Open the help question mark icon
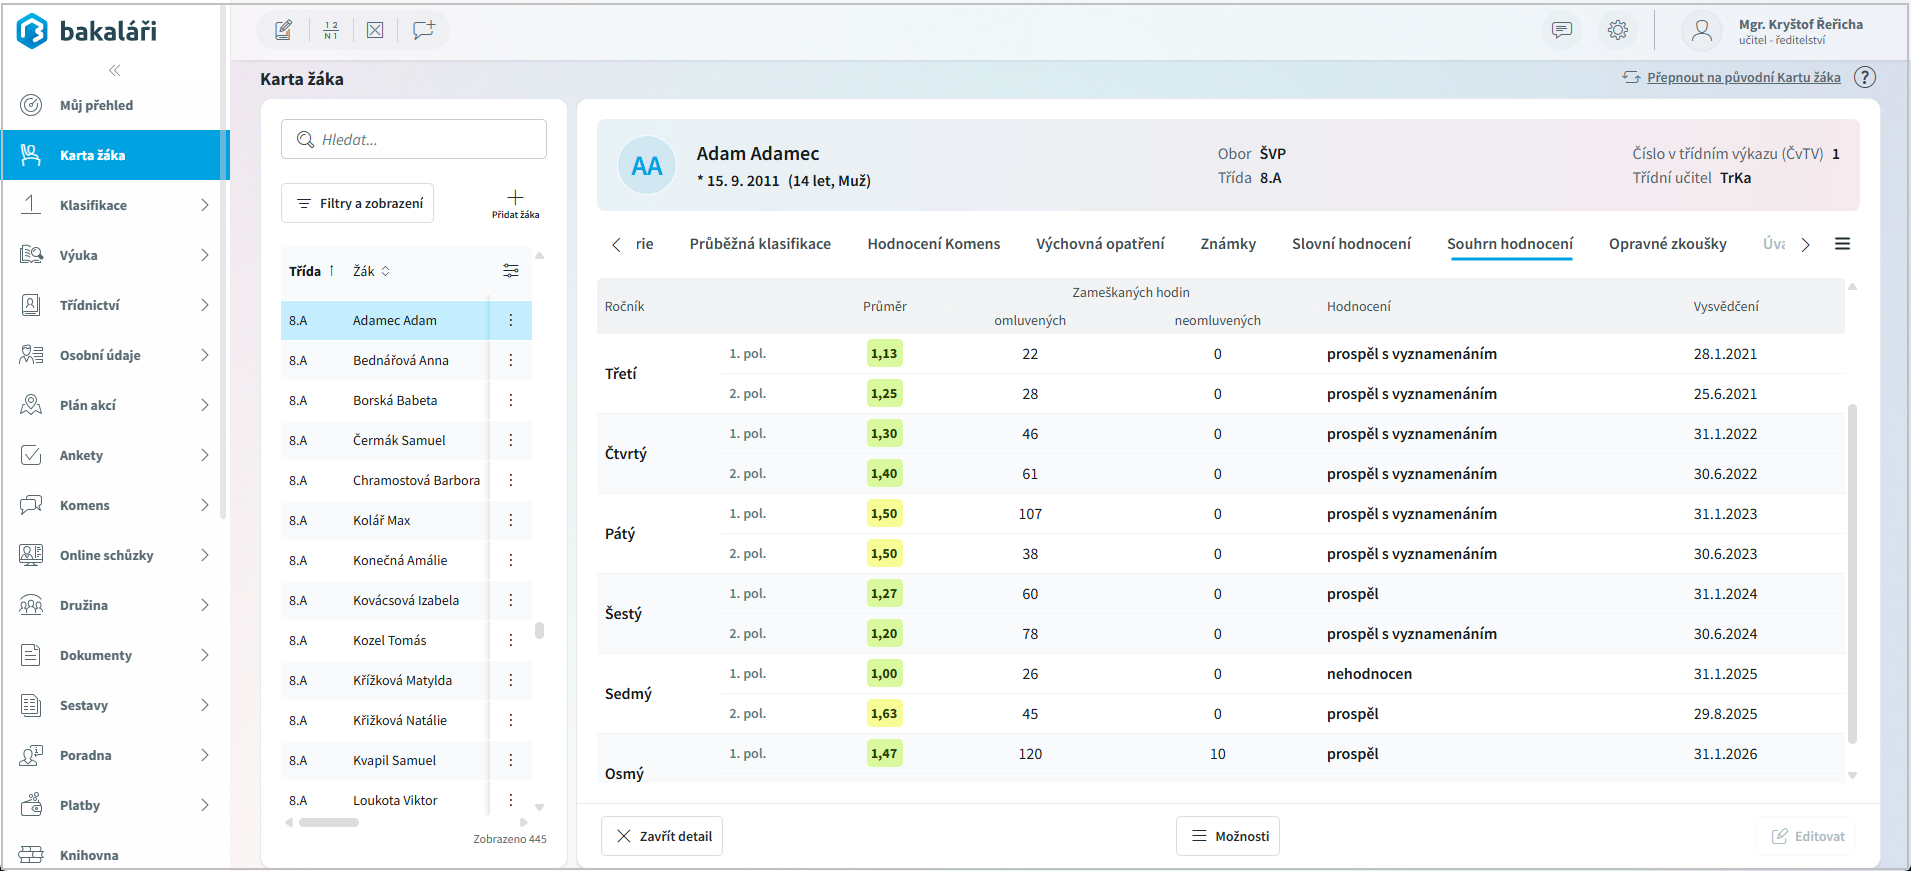1911x871 pixels. click(1864, 78)
